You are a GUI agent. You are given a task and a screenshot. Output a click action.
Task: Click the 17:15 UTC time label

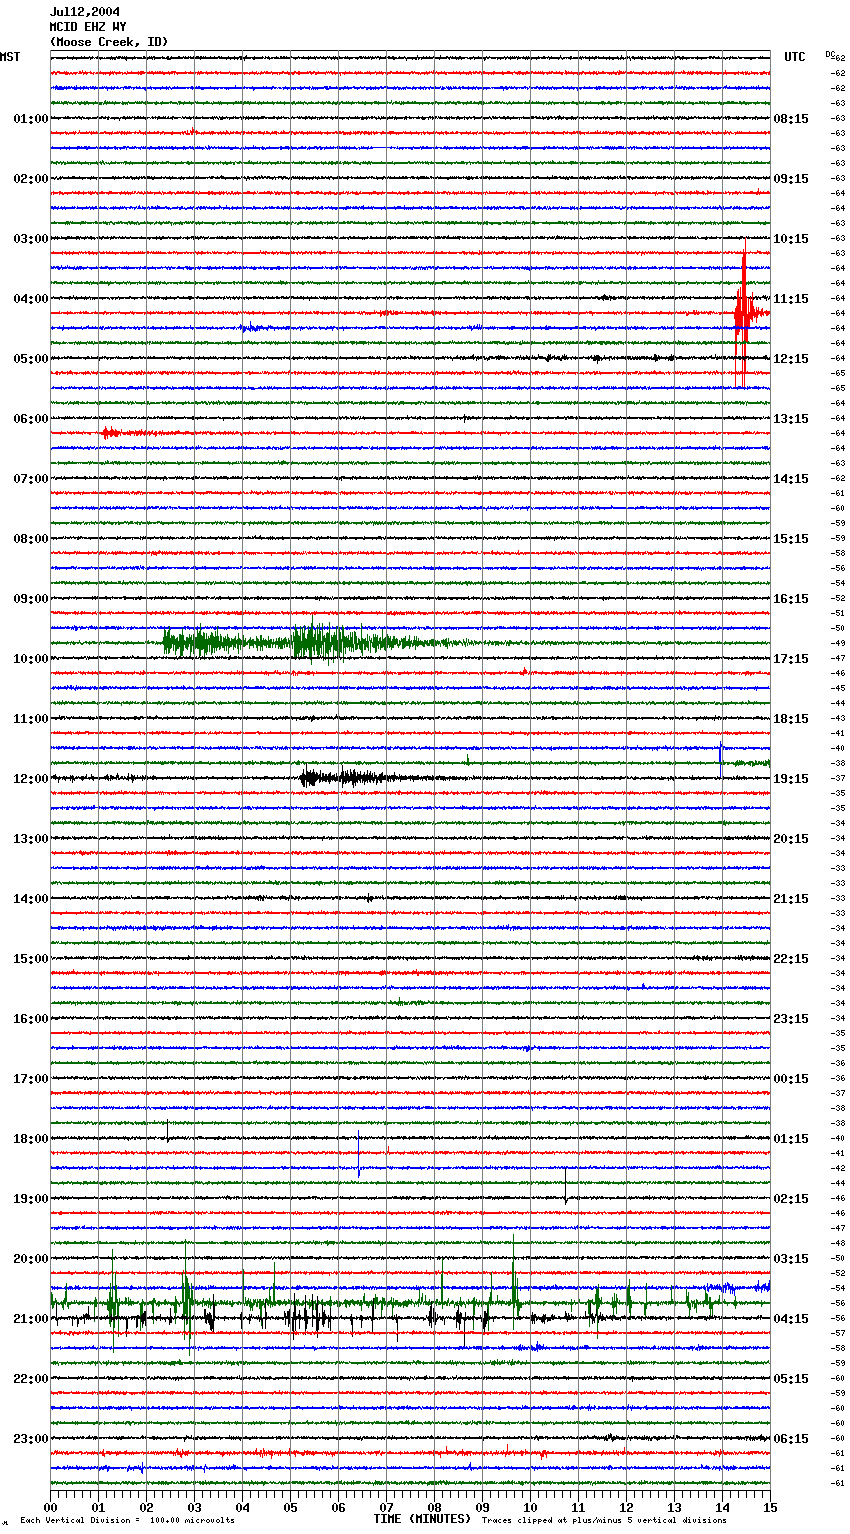point(791,659)
